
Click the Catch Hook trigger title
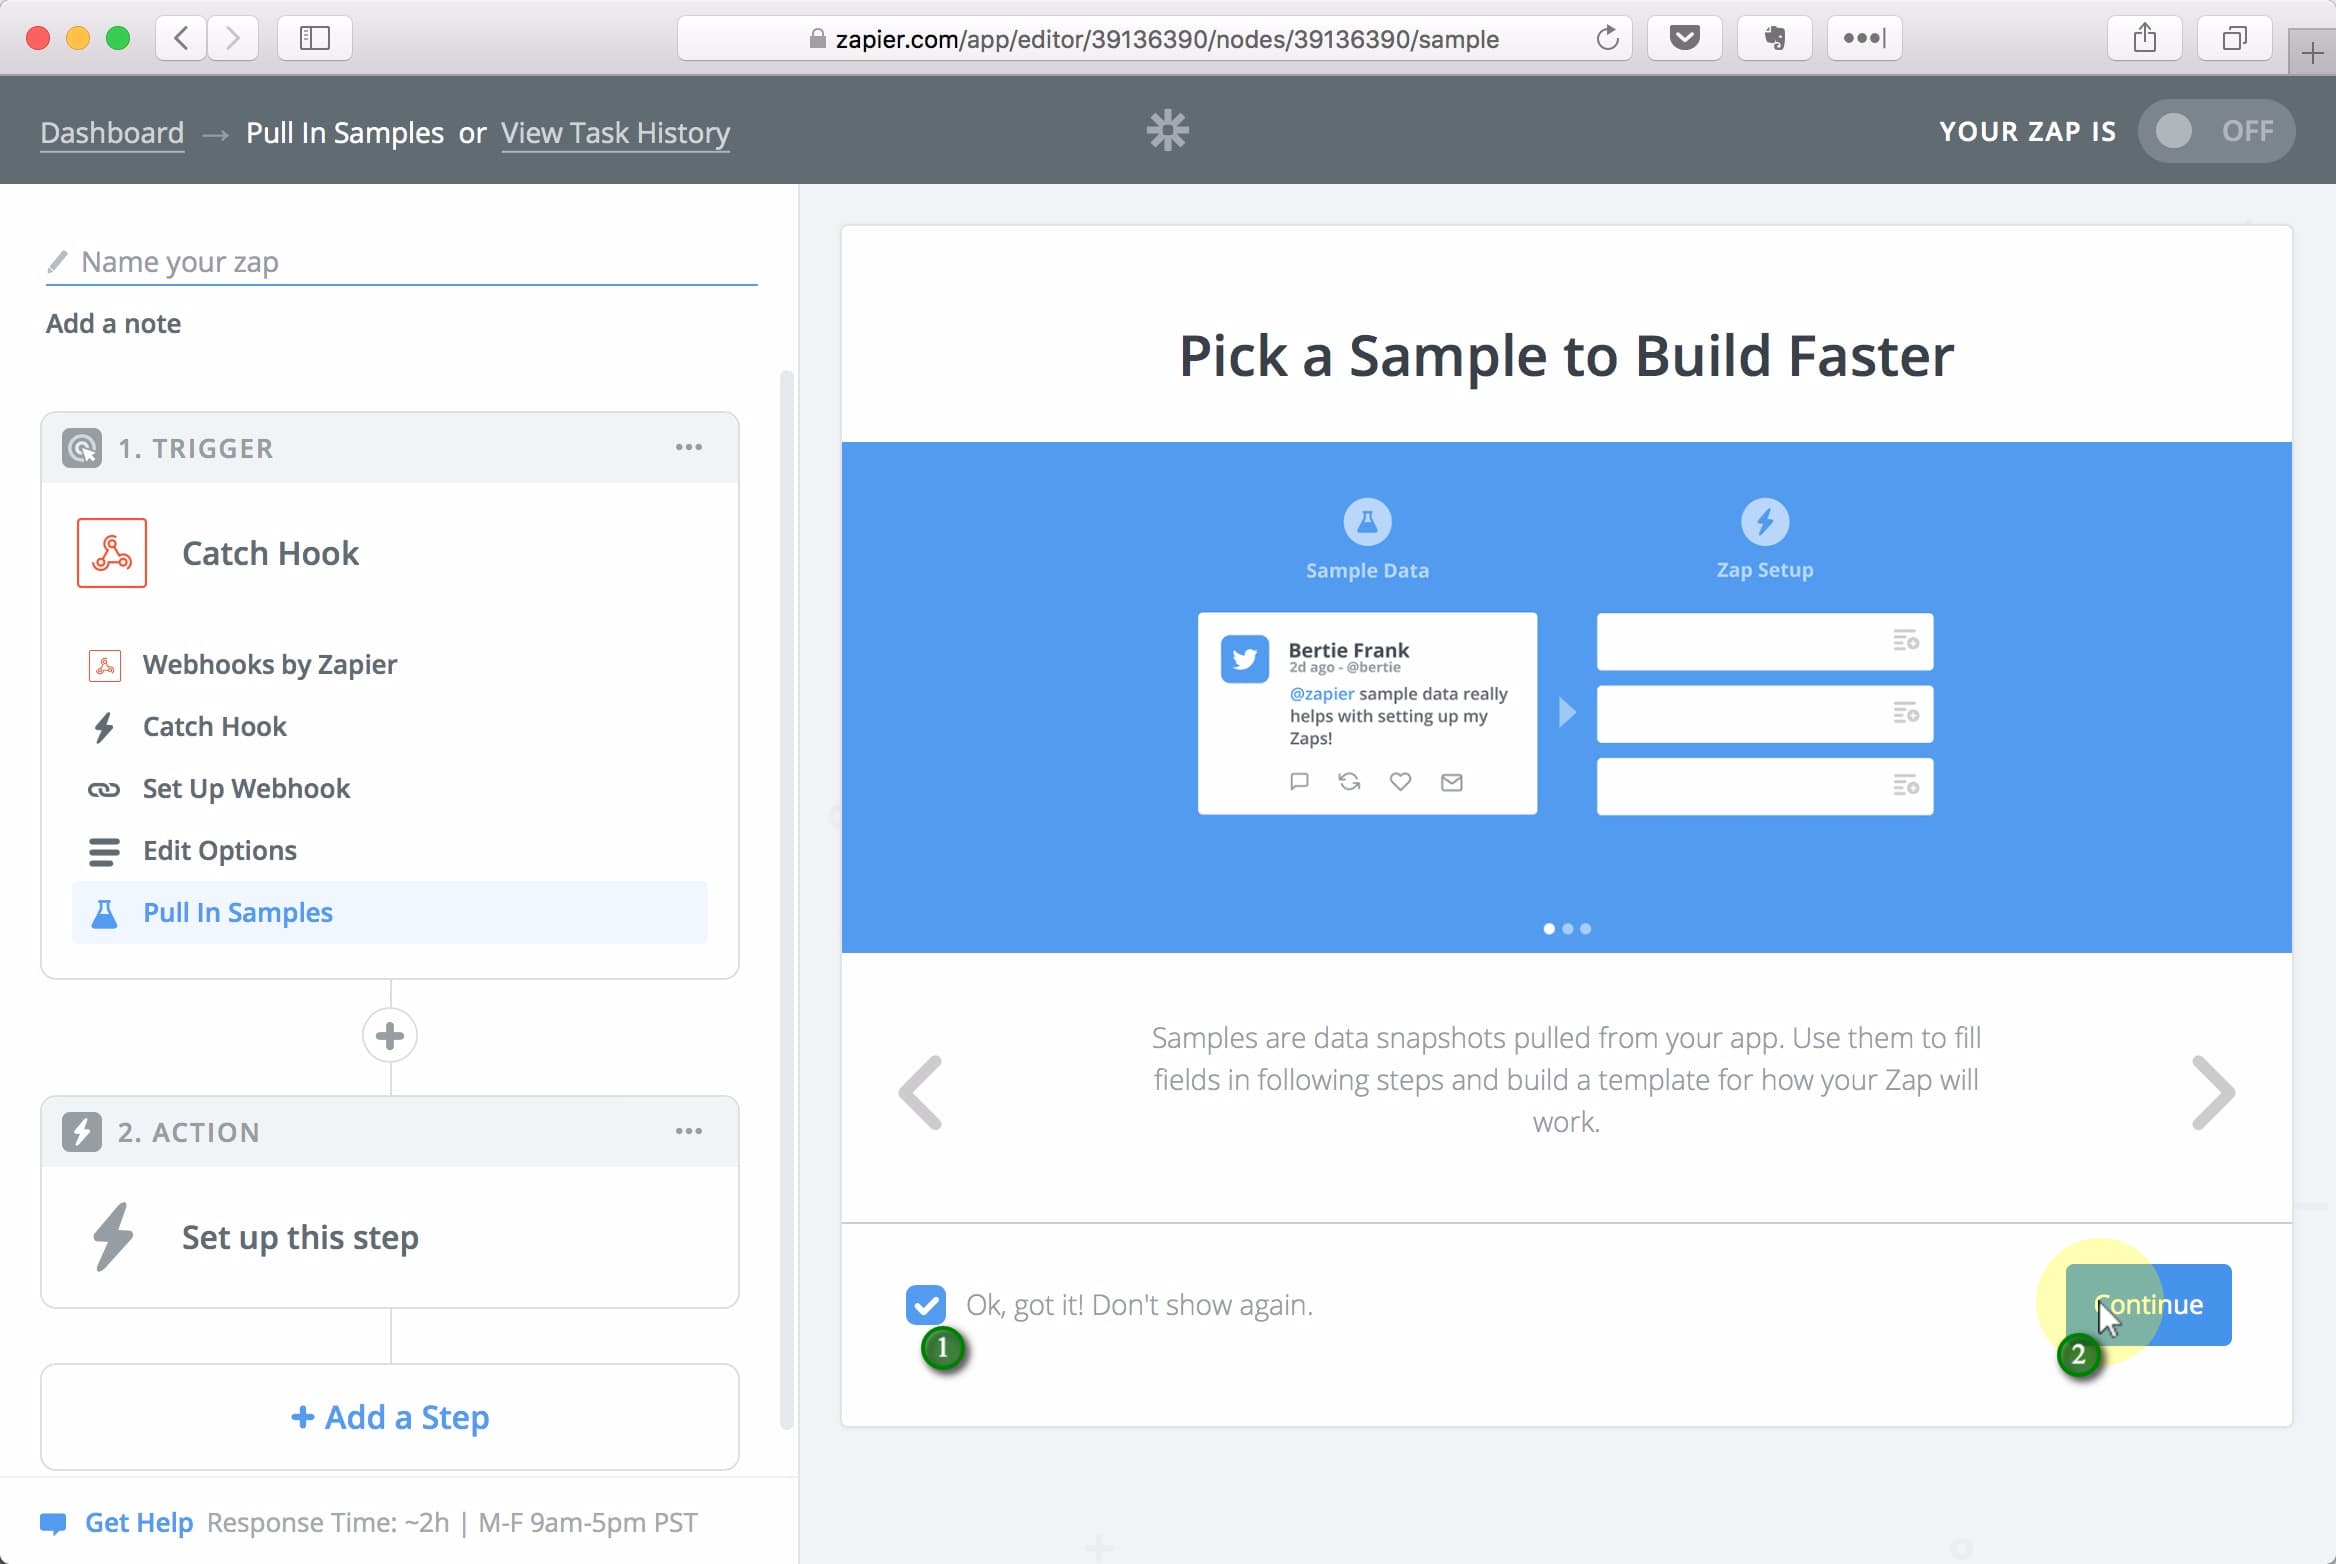click(270, 553)
